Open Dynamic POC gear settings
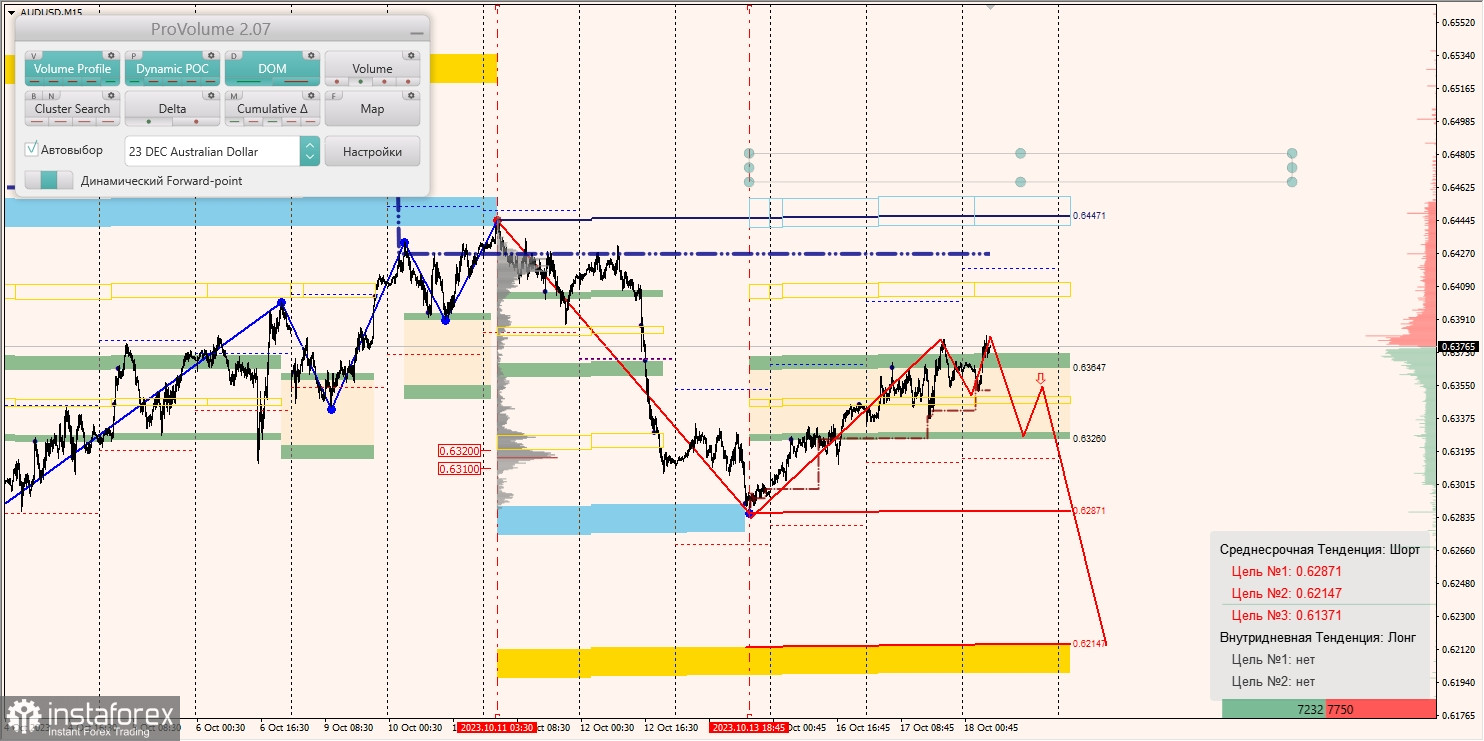This screenshot has width=1484, height=741. [211, 55]
